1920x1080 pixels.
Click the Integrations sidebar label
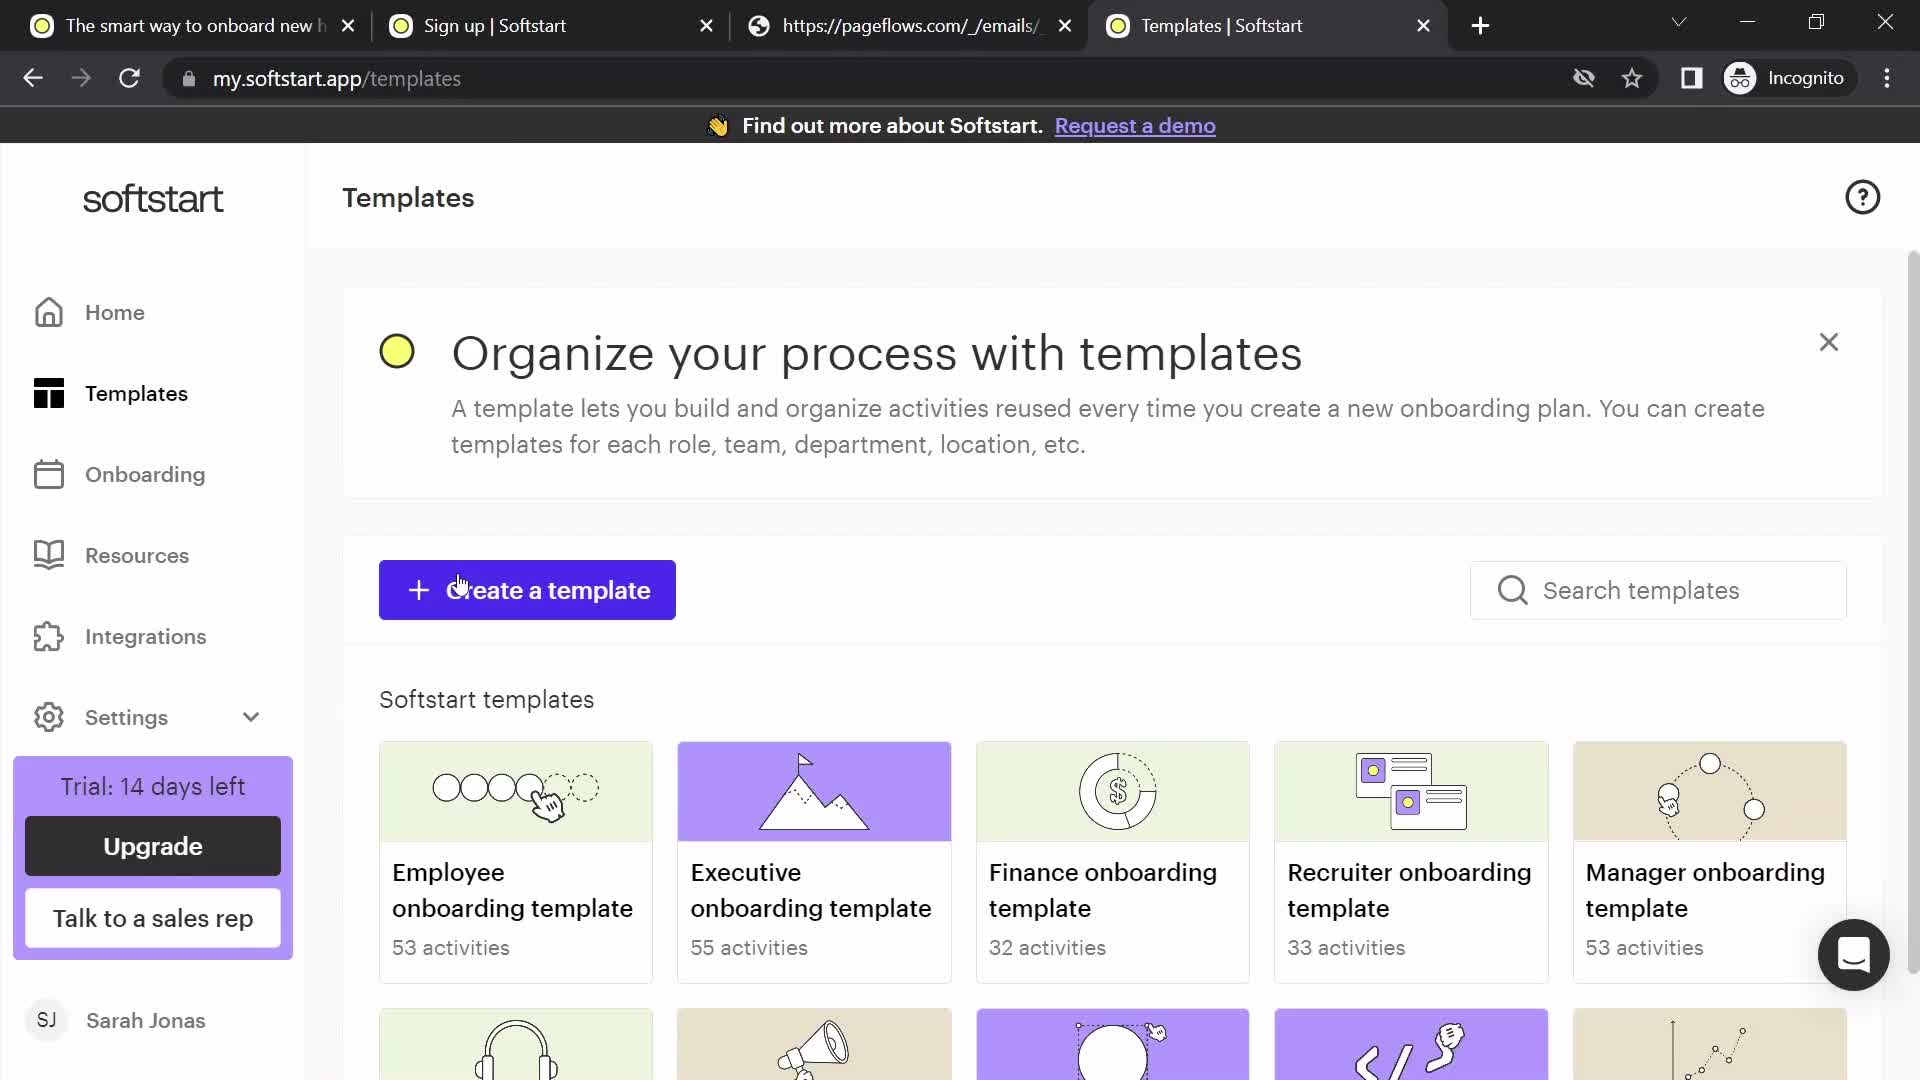tap(146, 637)
